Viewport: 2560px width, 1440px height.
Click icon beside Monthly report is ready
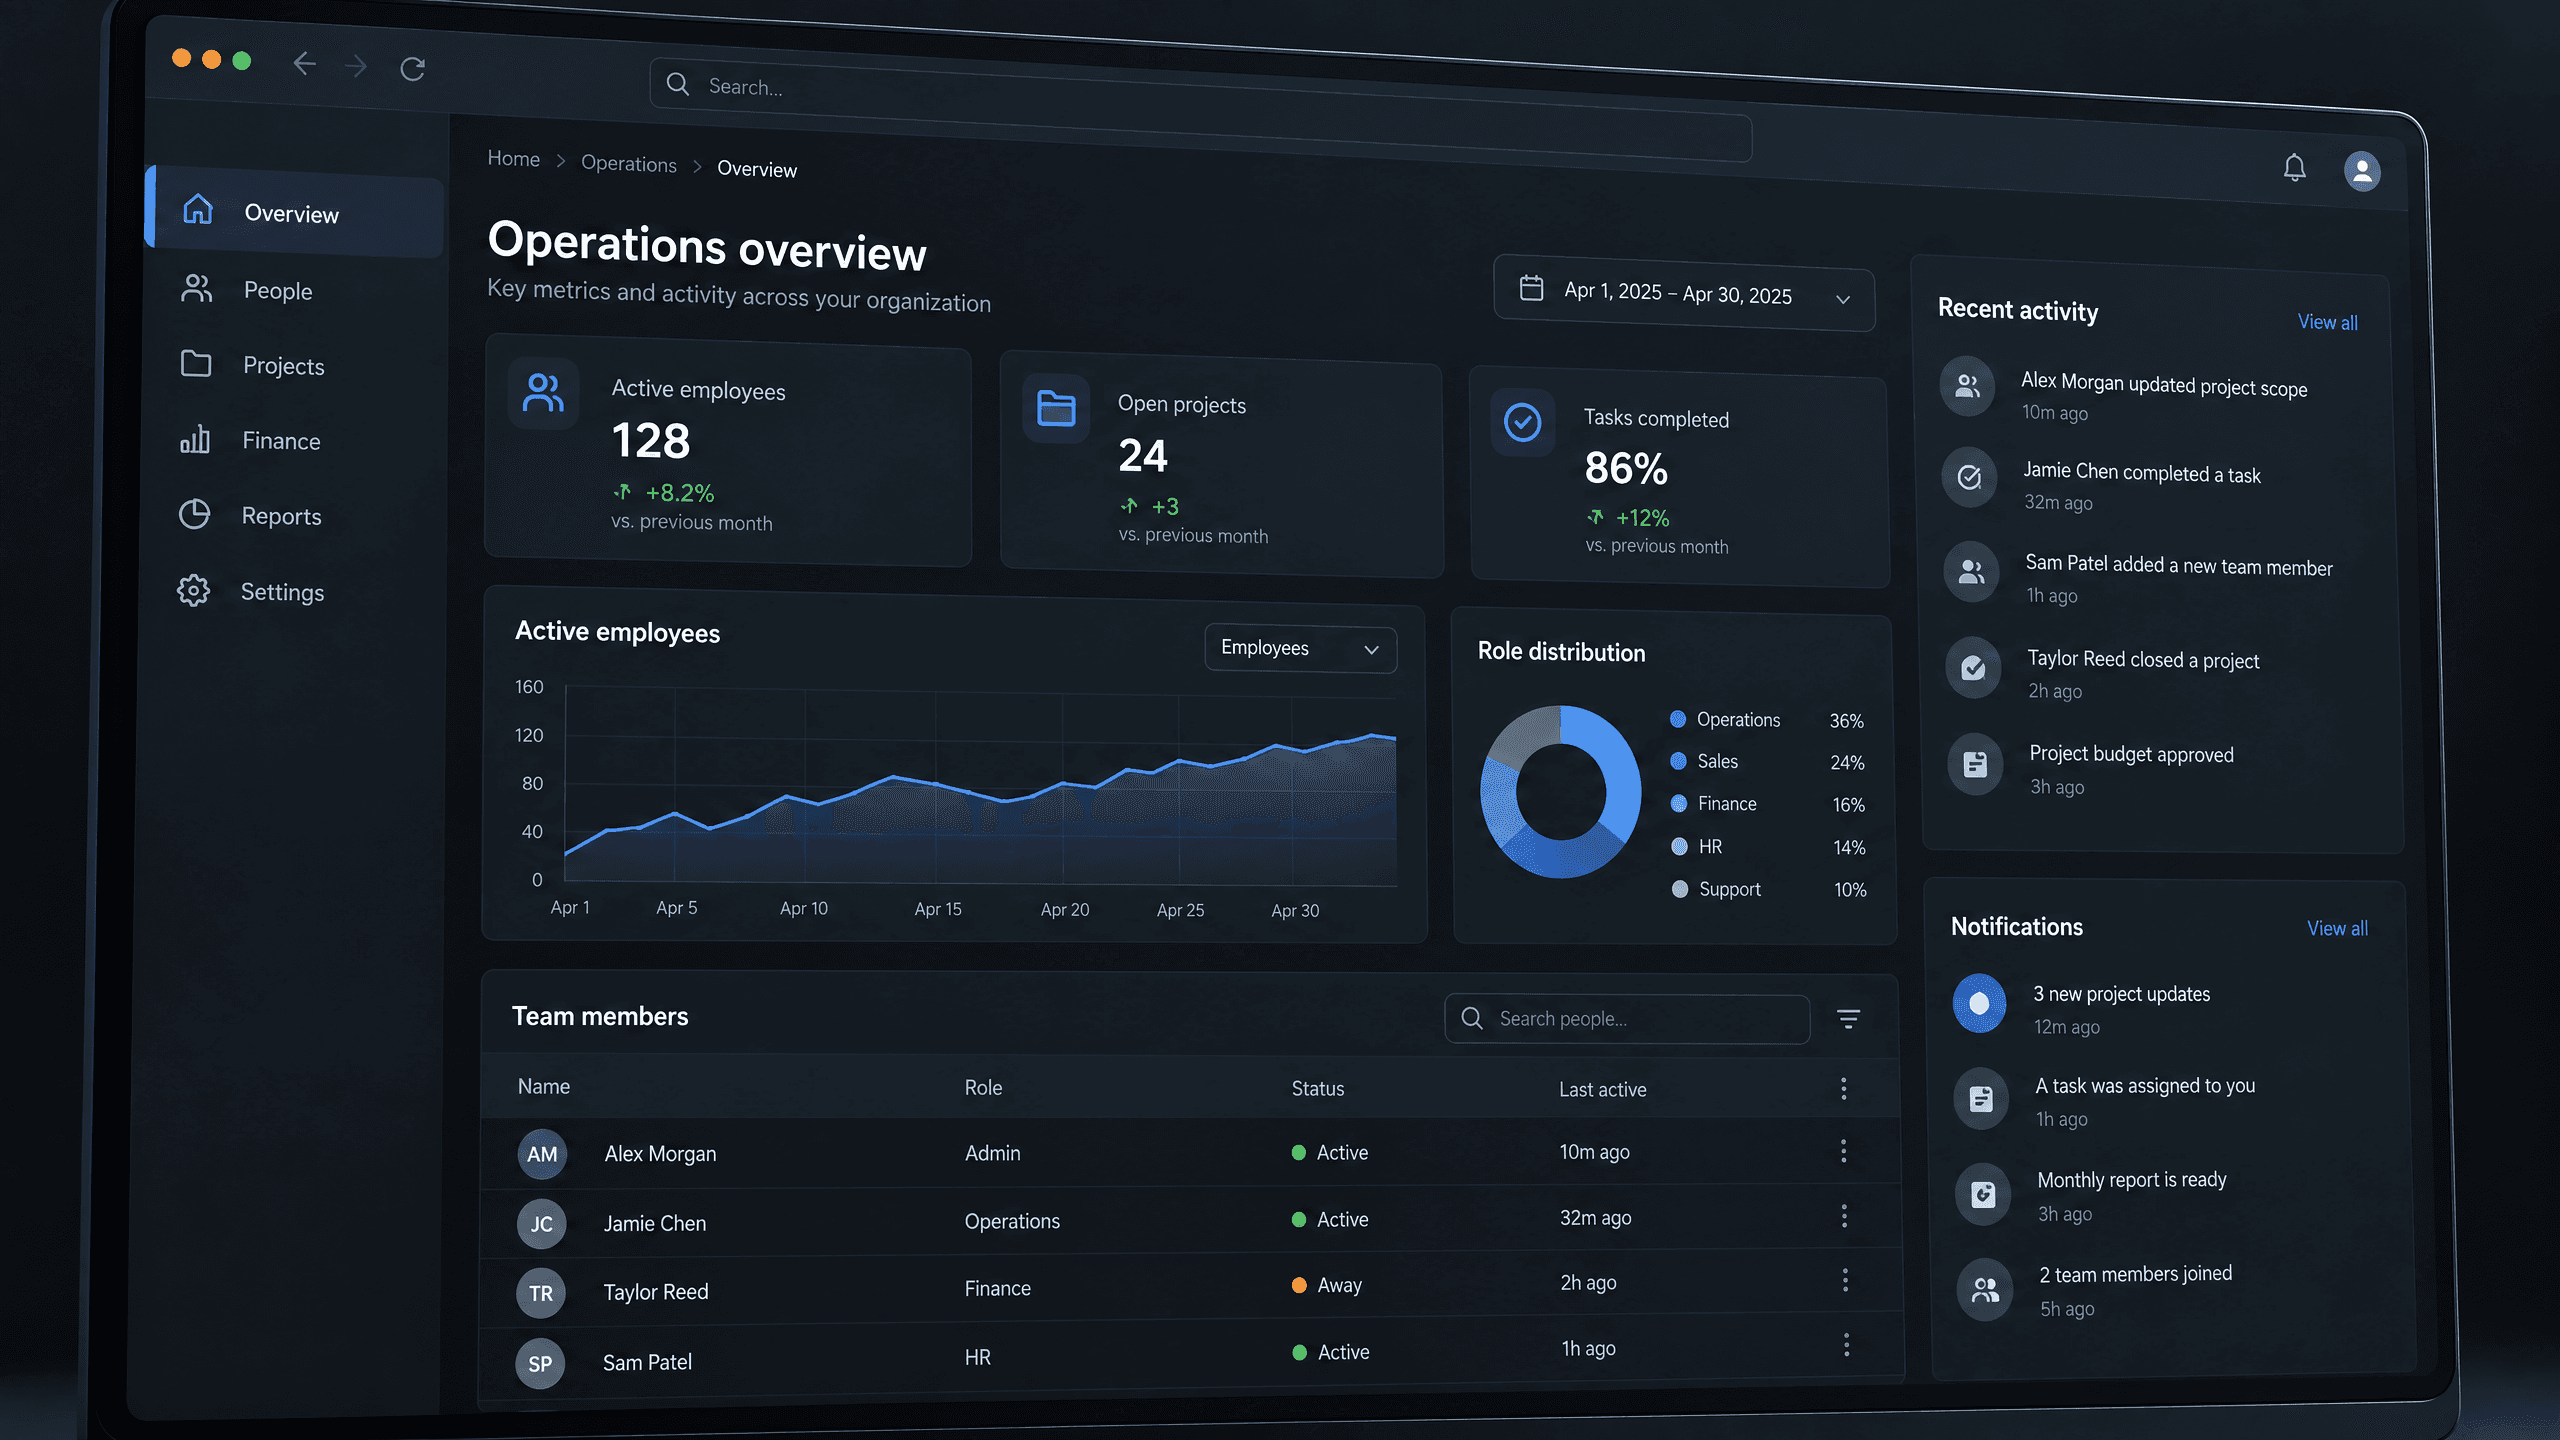[x=1983, y=1194]
